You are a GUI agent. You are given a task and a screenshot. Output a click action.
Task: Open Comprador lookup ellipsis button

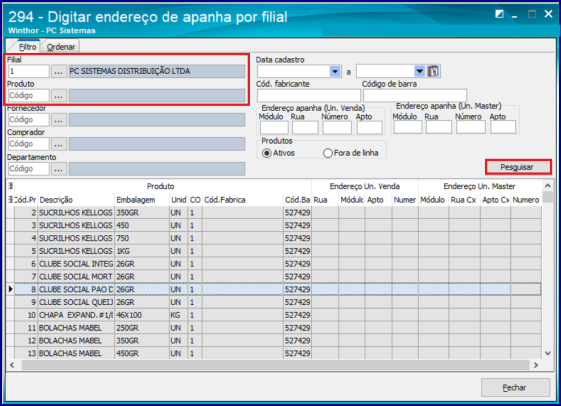coord(59,144)
